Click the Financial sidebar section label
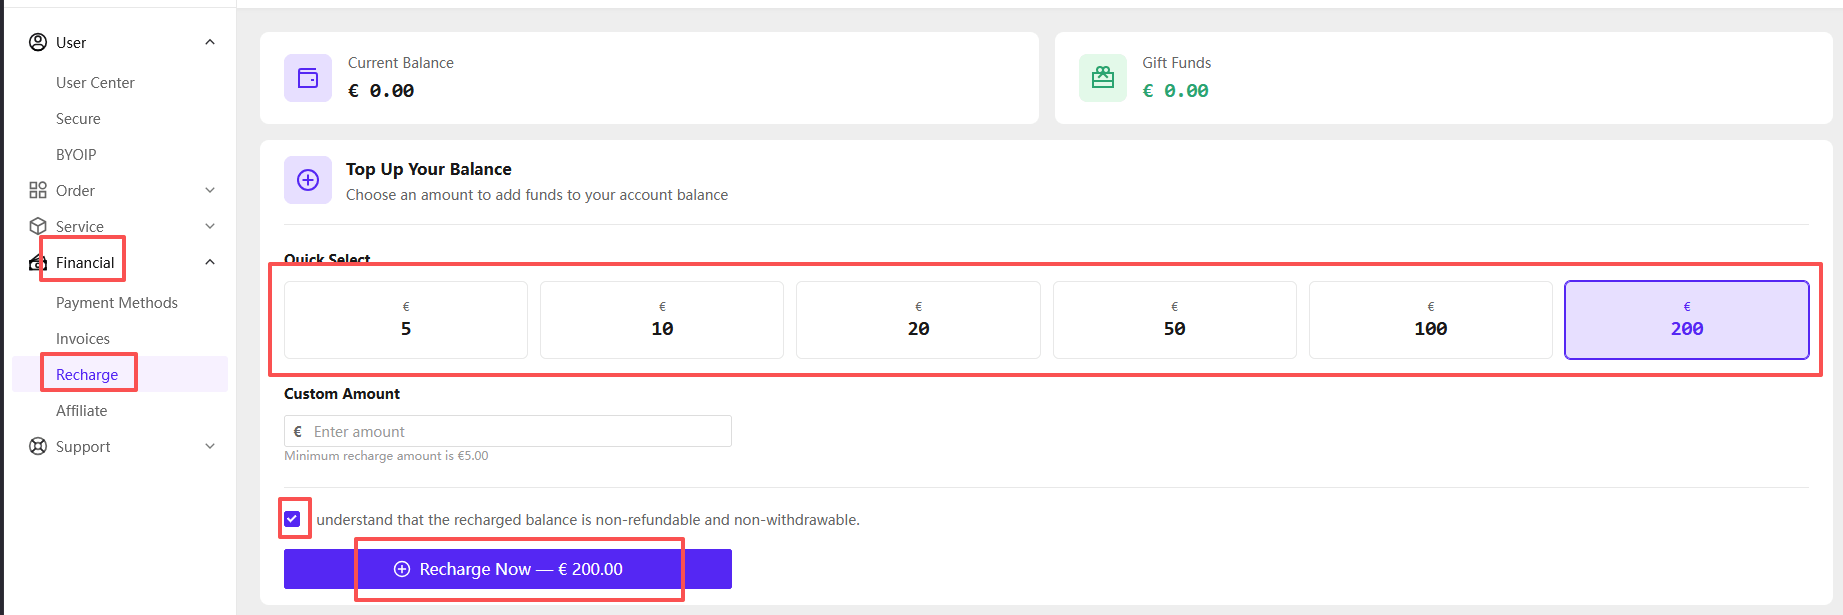This screenshot has height=615, width=1843. click(85, 262)
